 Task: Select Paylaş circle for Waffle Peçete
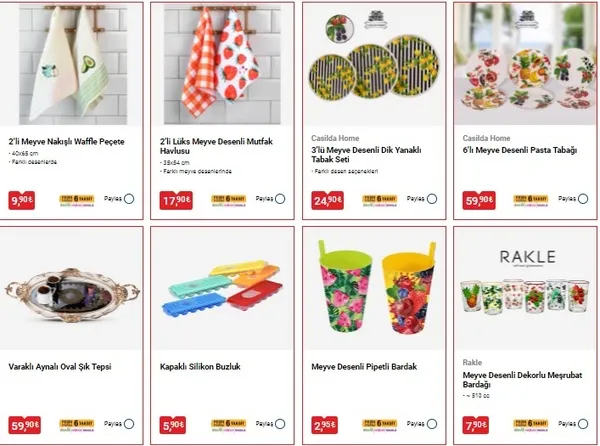pyautogui.click(x=129, y=199)
